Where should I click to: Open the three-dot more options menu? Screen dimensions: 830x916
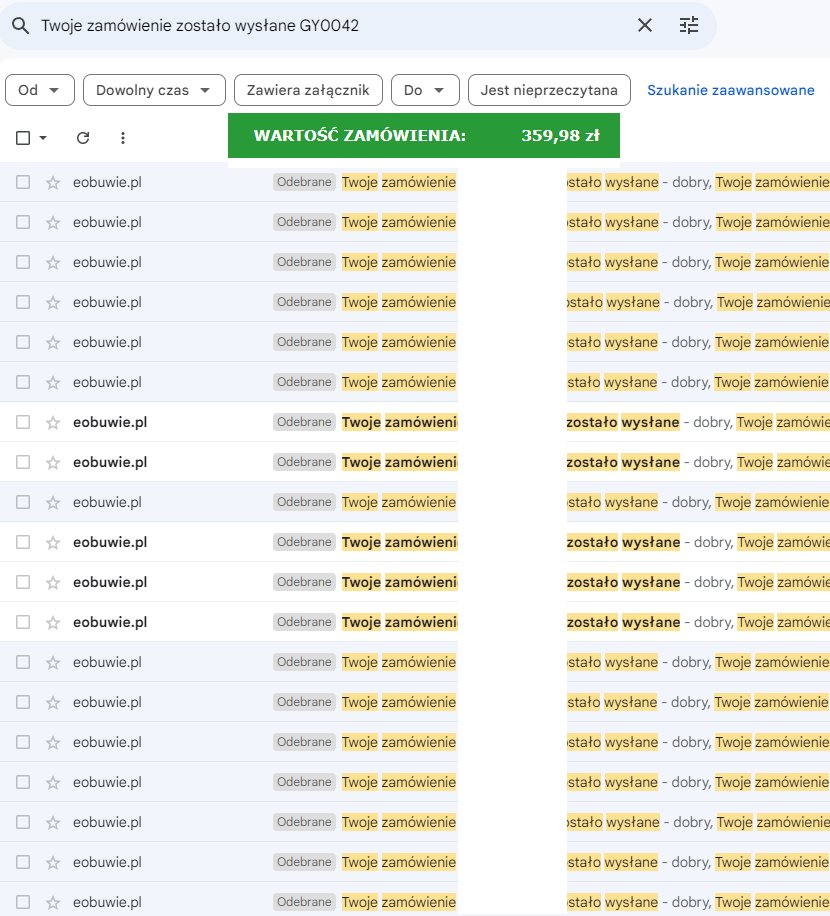123,138
